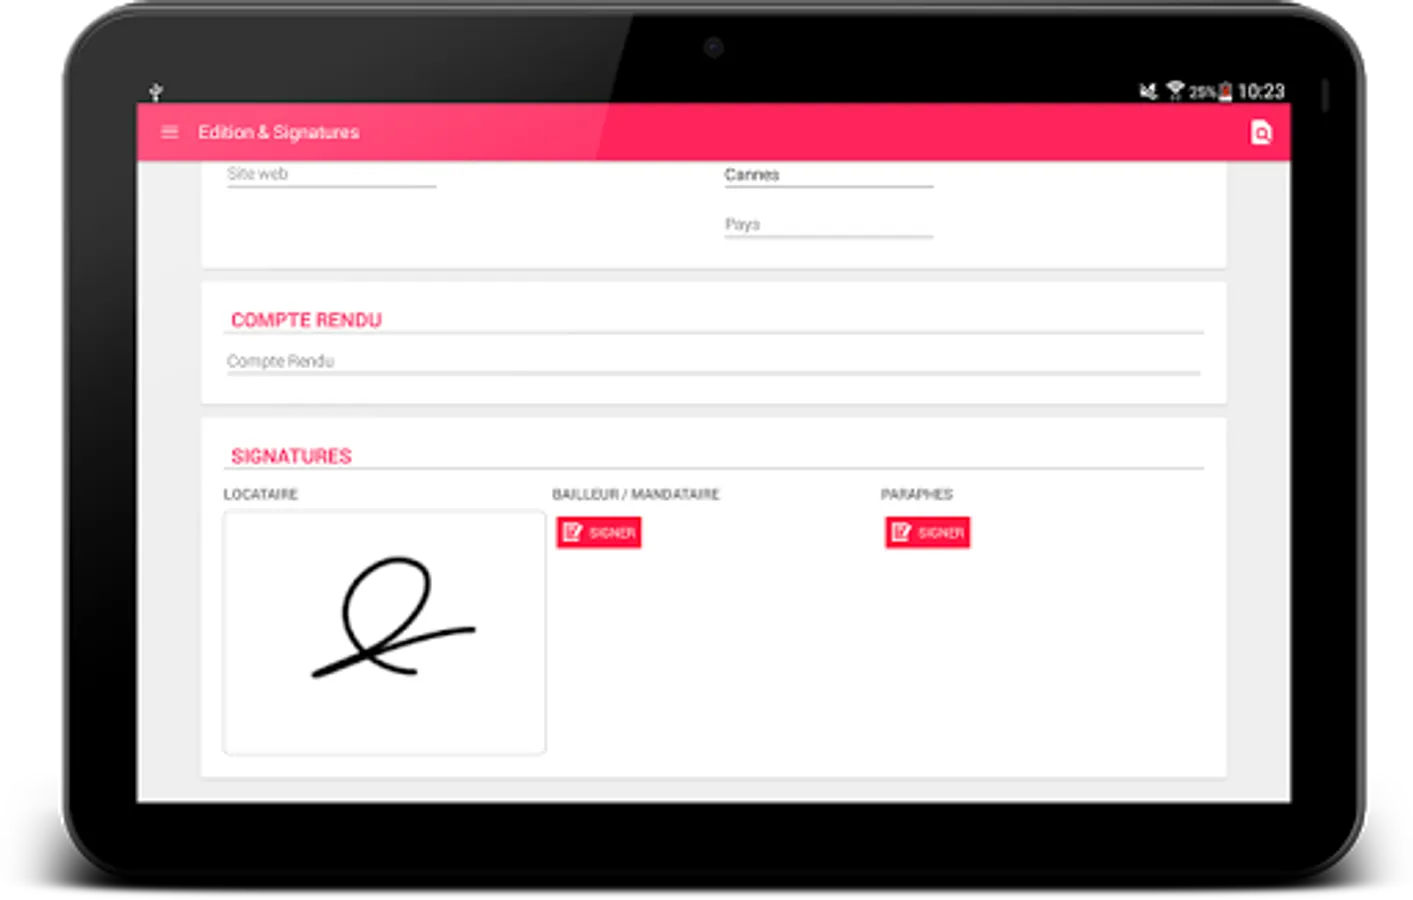Screen dimensions: 1413x900
Task: Focus the Site web input field
Action: tap(331, 174)
